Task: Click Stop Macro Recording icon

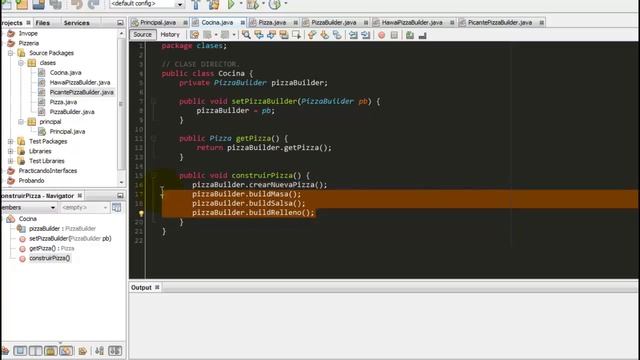Action: (394, 35)
